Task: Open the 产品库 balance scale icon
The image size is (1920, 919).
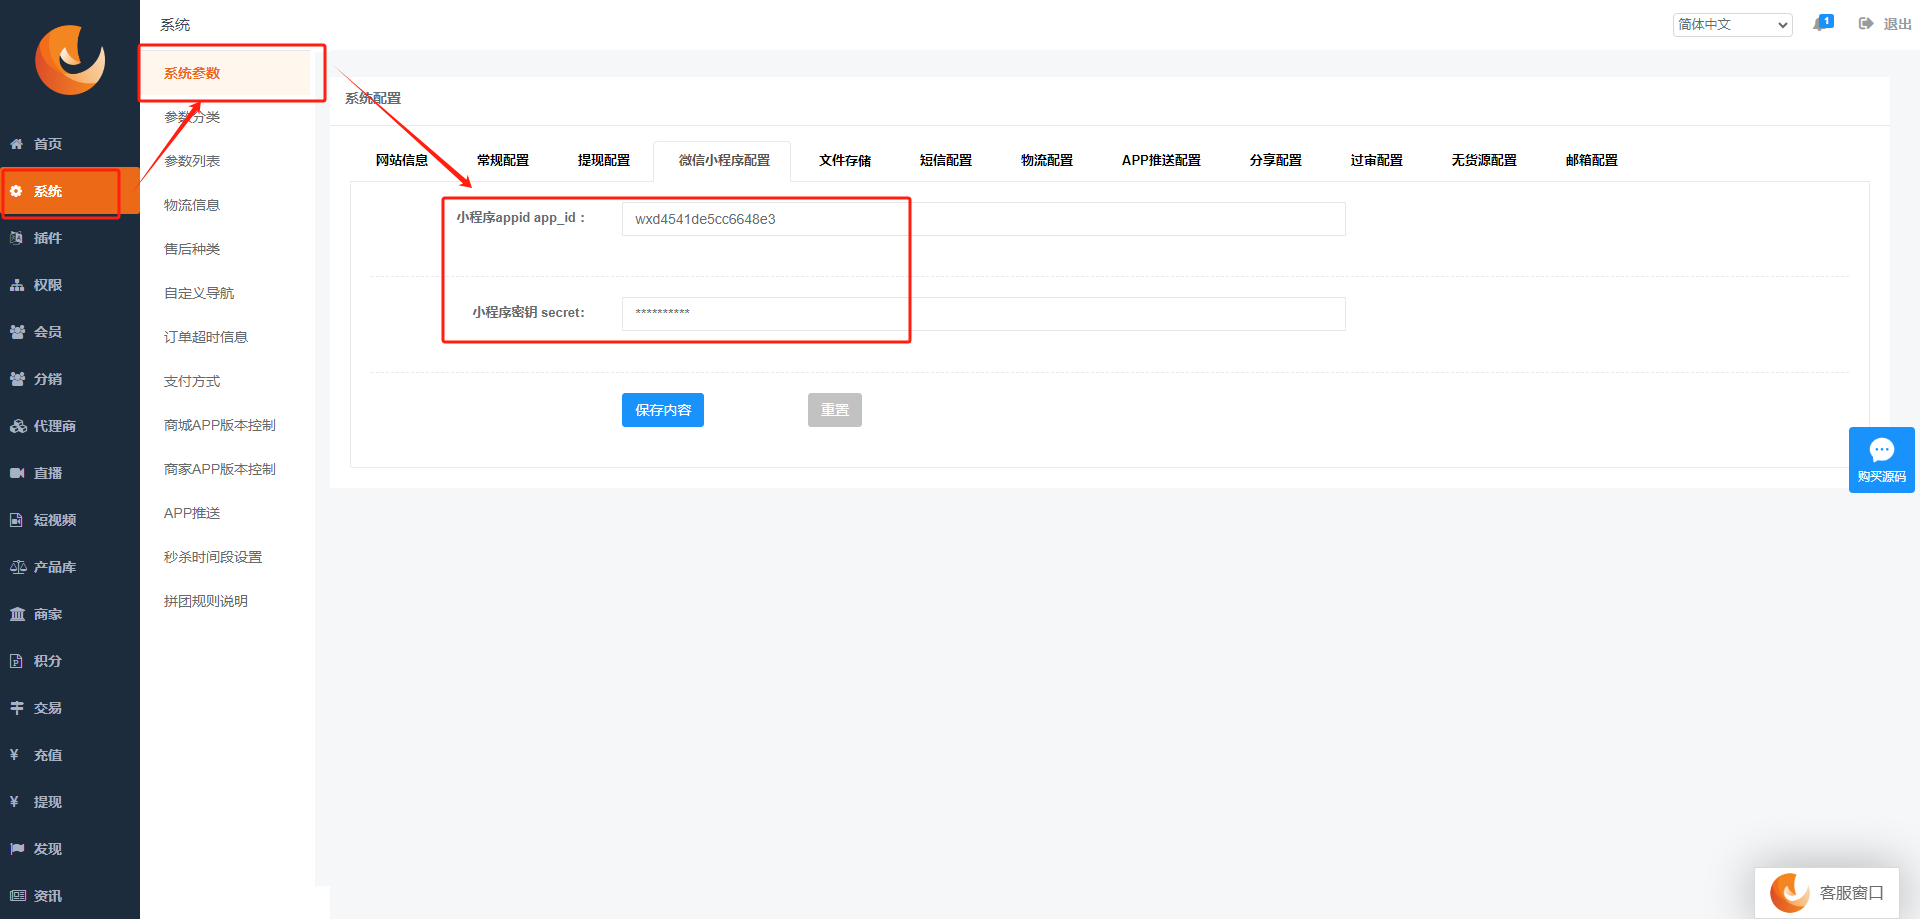Action: click(x=18, y=567)
